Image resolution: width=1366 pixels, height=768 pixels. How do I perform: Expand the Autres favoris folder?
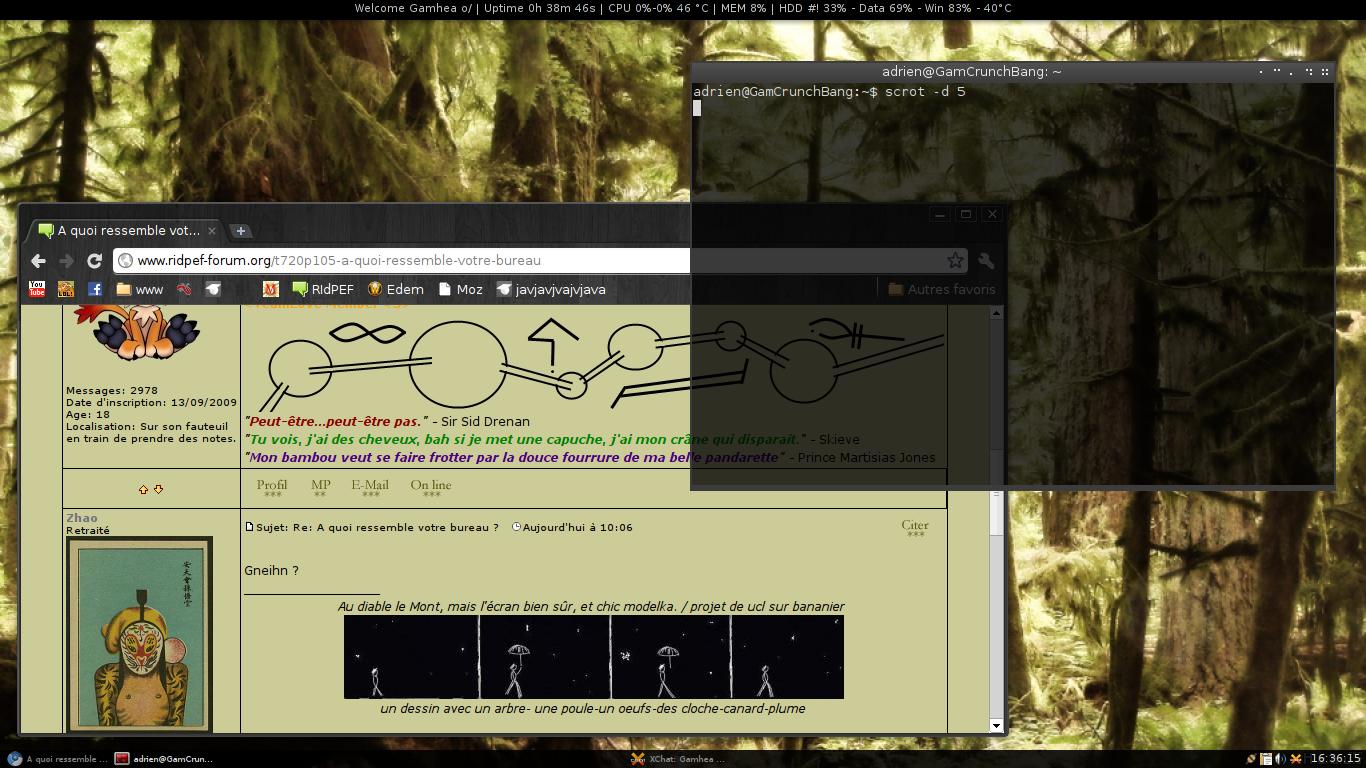941,289
